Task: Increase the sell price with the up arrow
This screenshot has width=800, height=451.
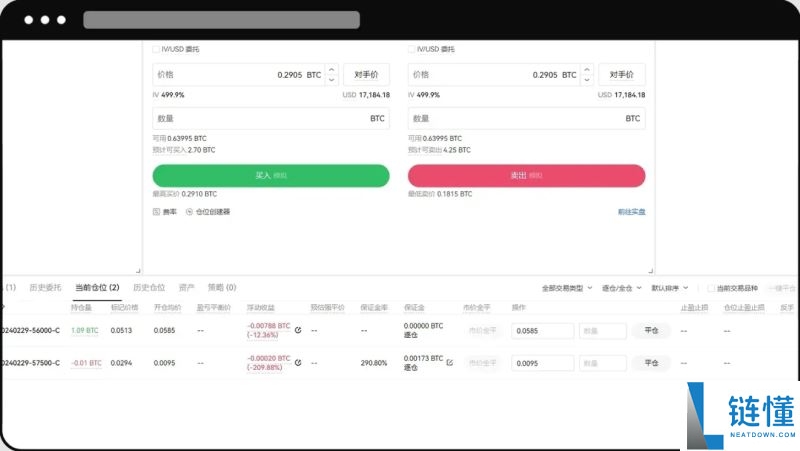Action: pos(587,69)
